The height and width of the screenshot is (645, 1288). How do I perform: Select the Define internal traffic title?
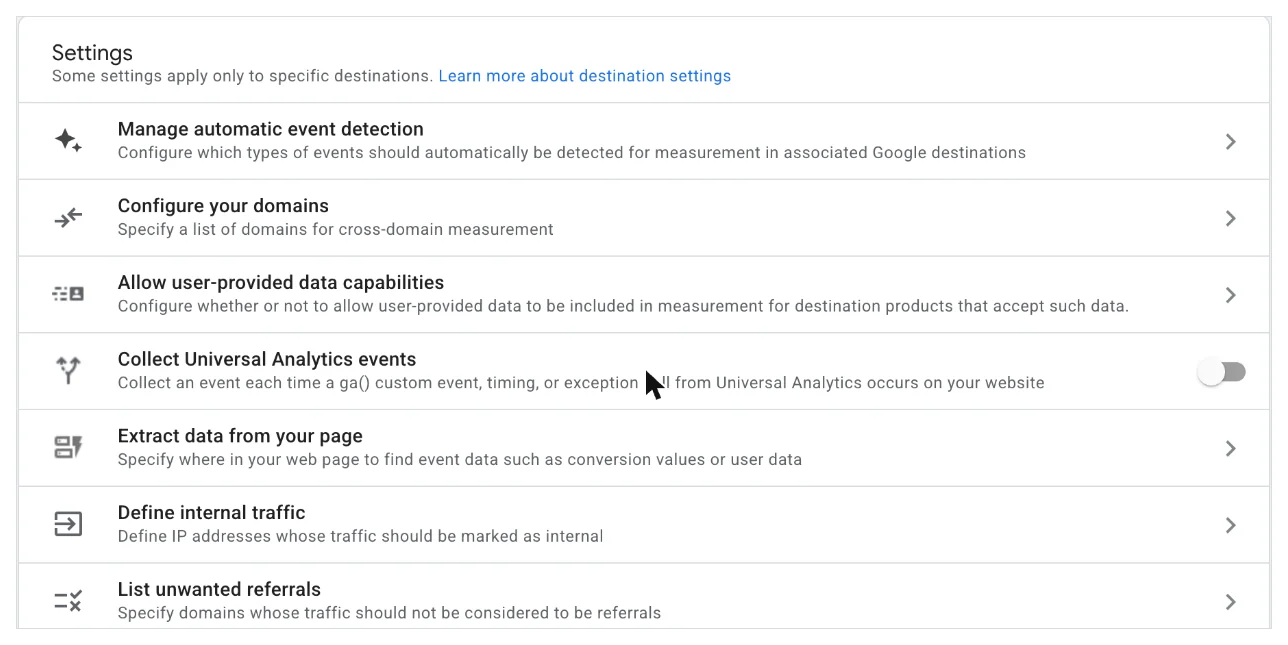point(212,512)
